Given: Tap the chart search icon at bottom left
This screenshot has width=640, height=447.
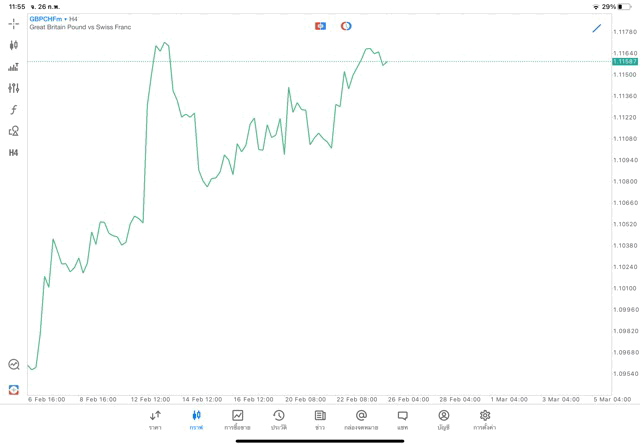Looking at the screenshot, I should (14, 365).
